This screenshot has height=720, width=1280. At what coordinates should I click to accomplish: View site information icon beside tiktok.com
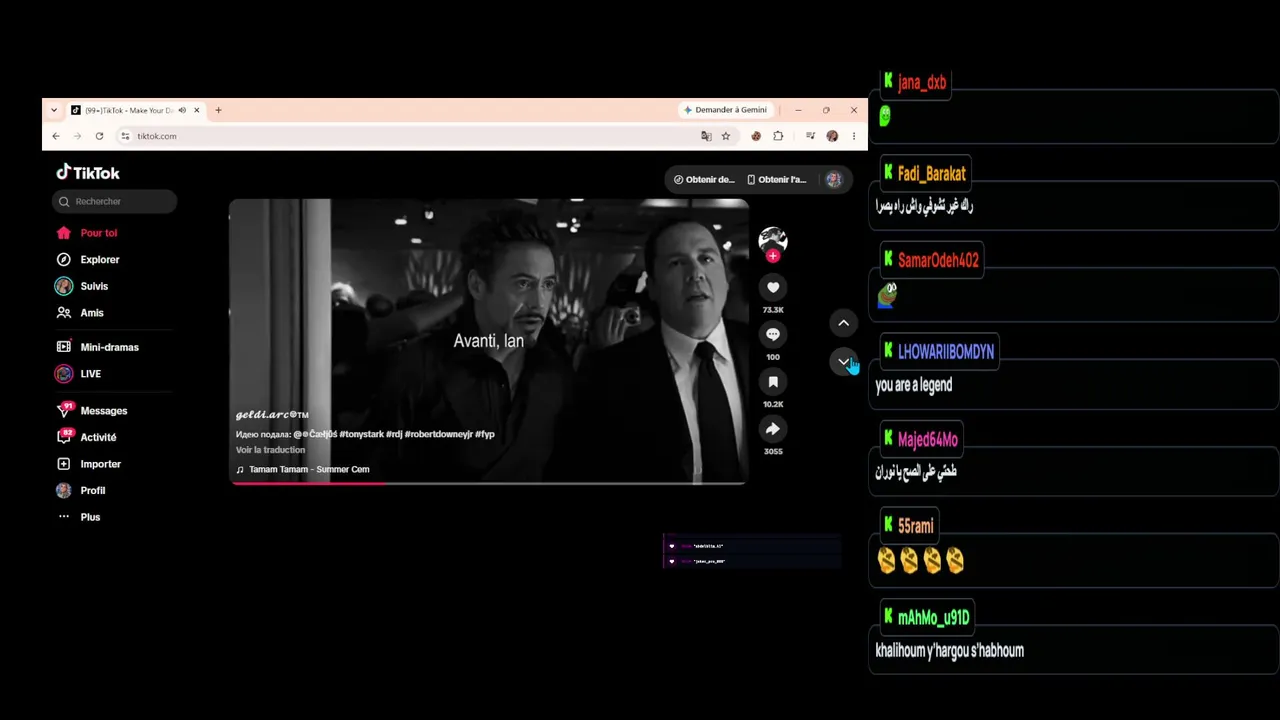(x=125, y=136)
